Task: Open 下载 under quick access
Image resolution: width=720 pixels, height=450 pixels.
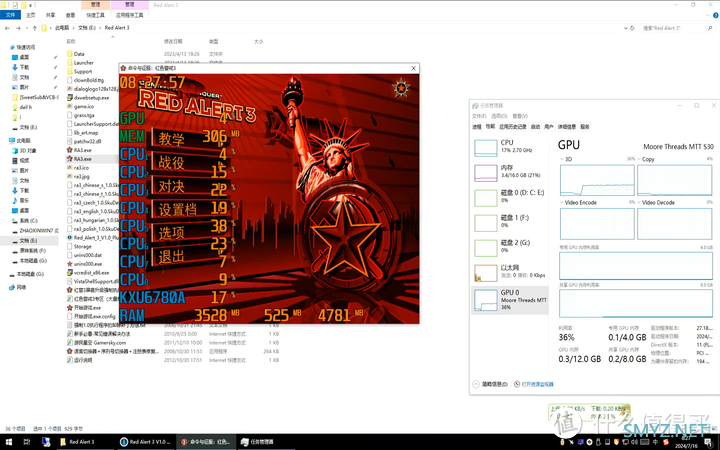Action: click(24, 67)
